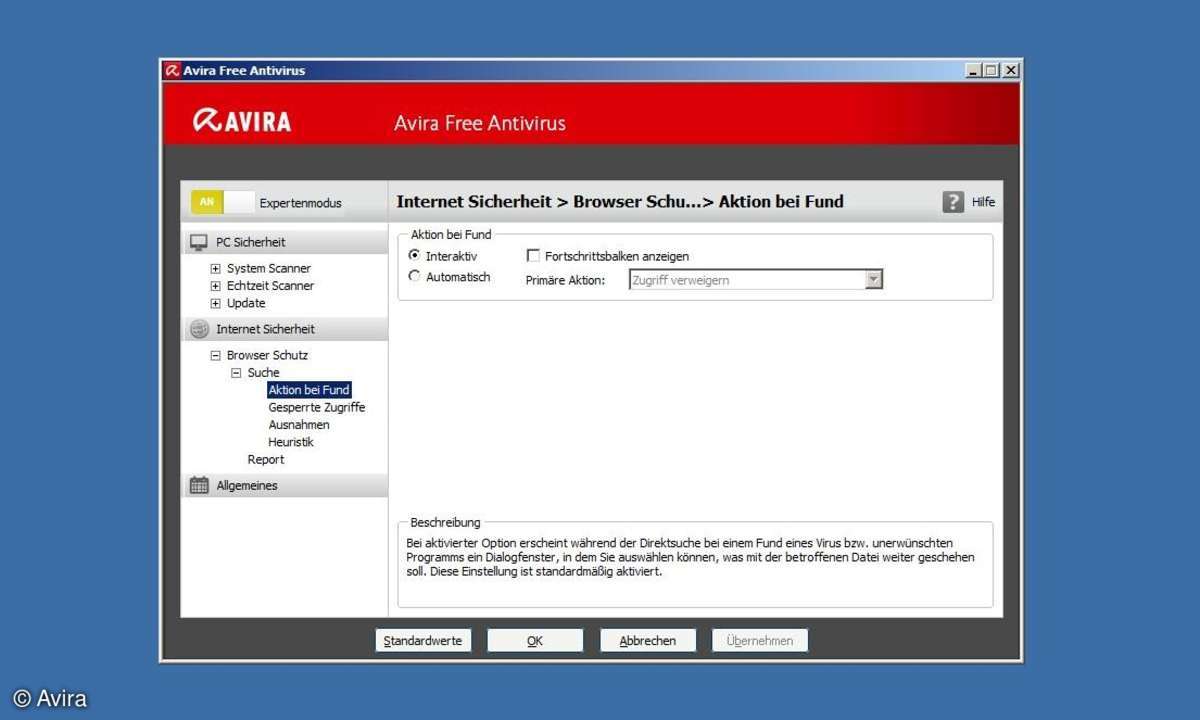Click the Expertenmodus label
1200x720 pixels.
[x=300, y=203]
